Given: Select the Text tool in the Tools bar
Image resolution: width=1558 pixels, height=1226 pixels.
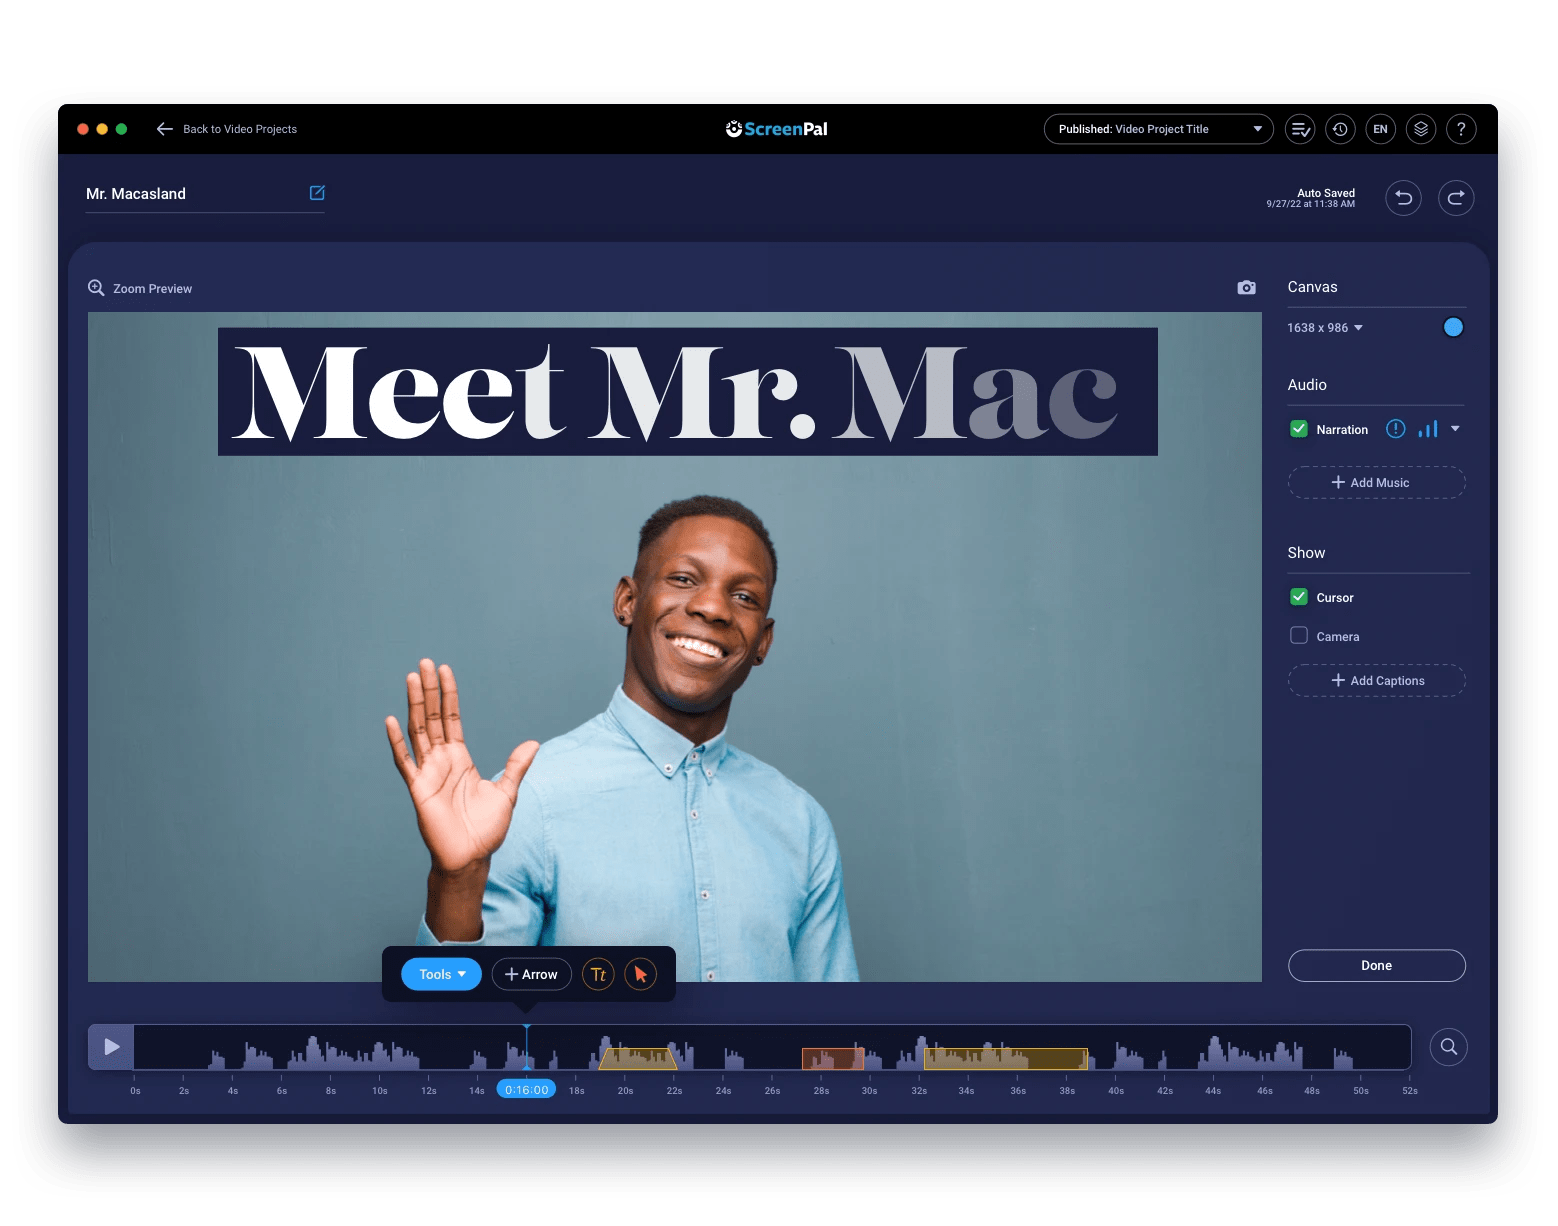Looking at the screenshot, I should (x=598, y=974).
